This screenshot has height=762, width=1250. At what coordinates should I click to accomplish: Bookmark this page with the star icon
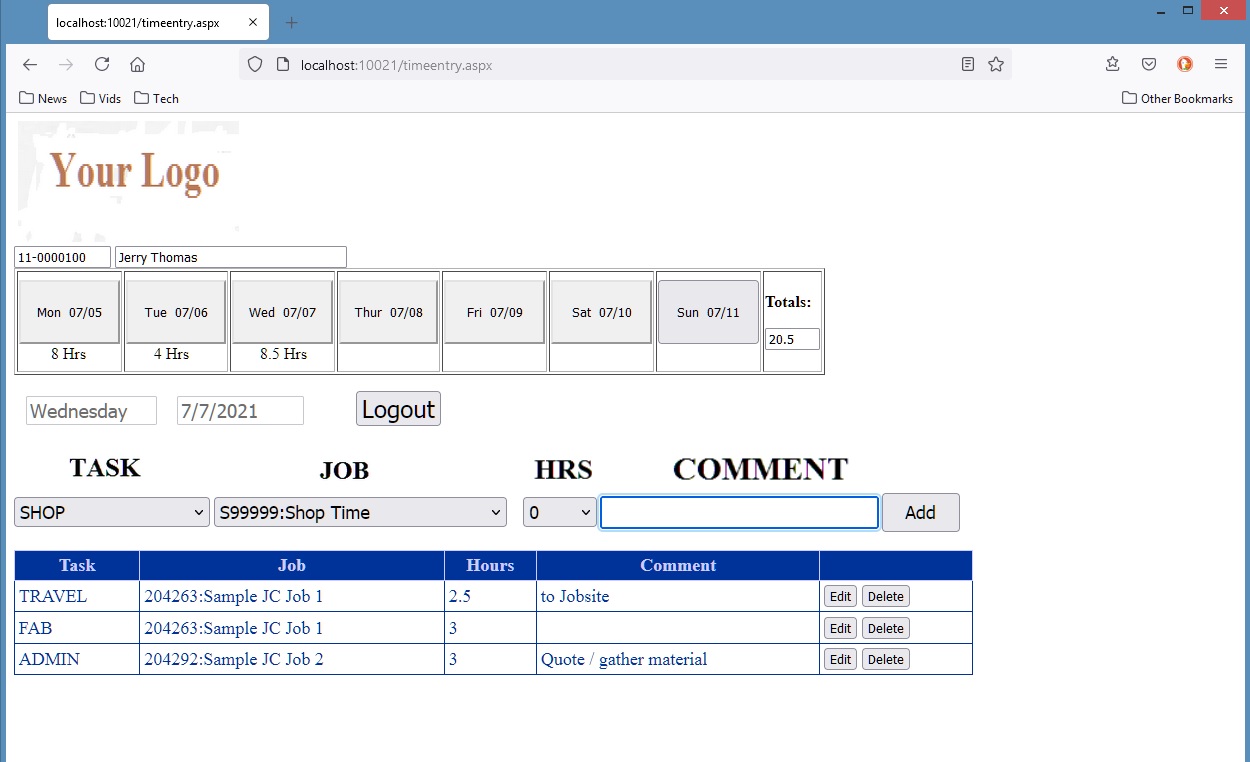tap(996, 64)
